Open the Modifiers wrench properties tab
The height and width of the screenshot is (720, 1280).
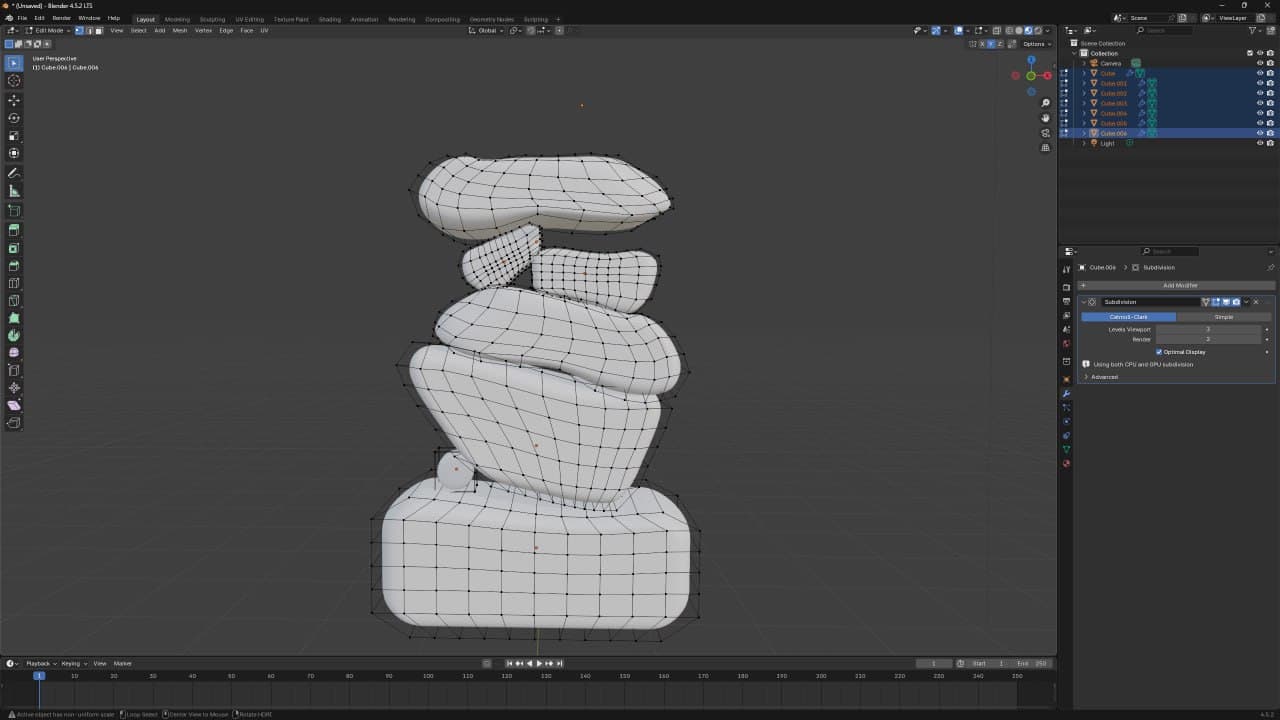click(x=1066, y=393)
